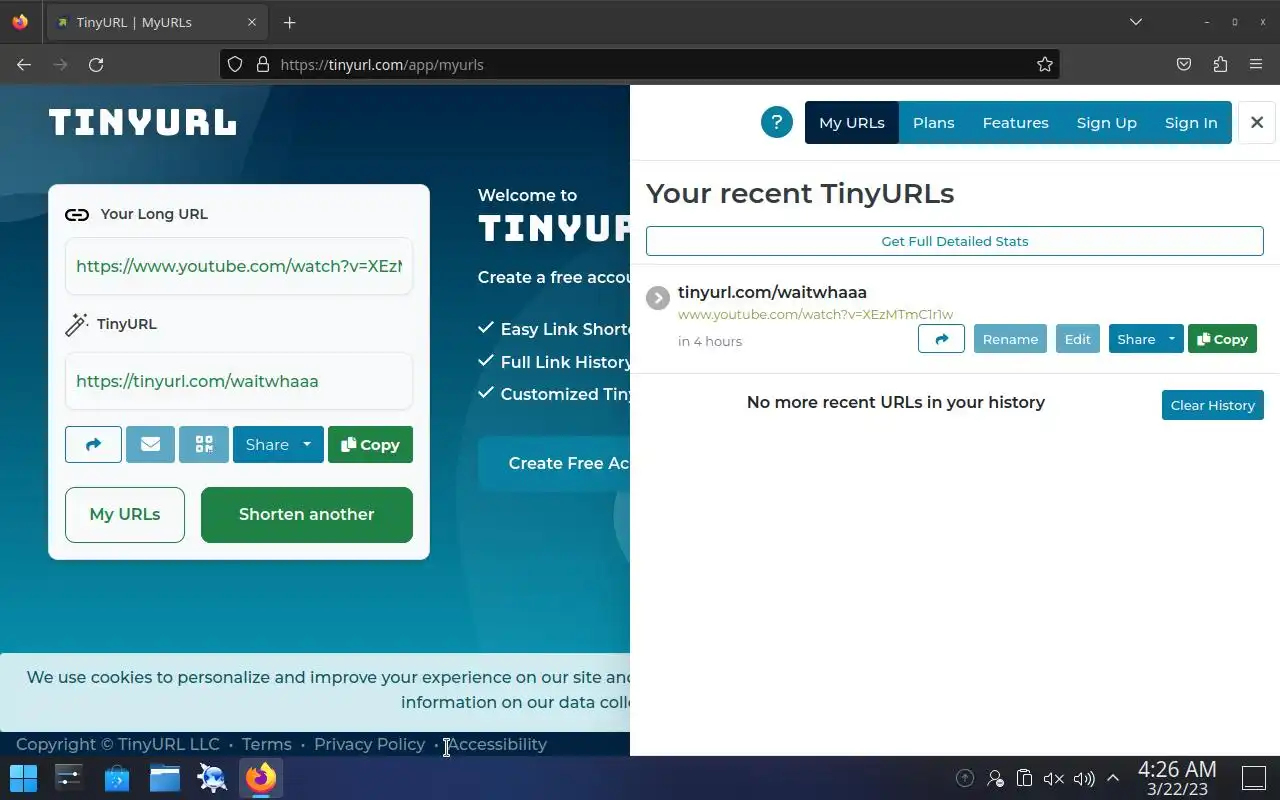Copy the shortened URL under the TinyURL field
The height and width of the screenshot is (800, 1280).
(x=370, y=445)
